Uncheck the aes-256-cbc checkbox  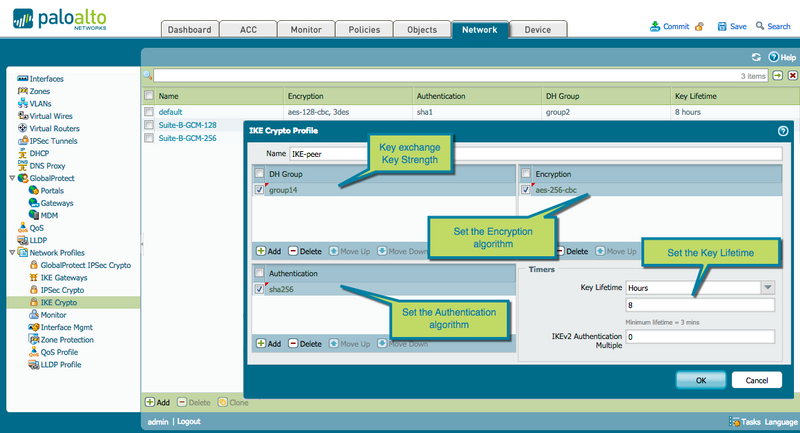[x=526, y=190]
